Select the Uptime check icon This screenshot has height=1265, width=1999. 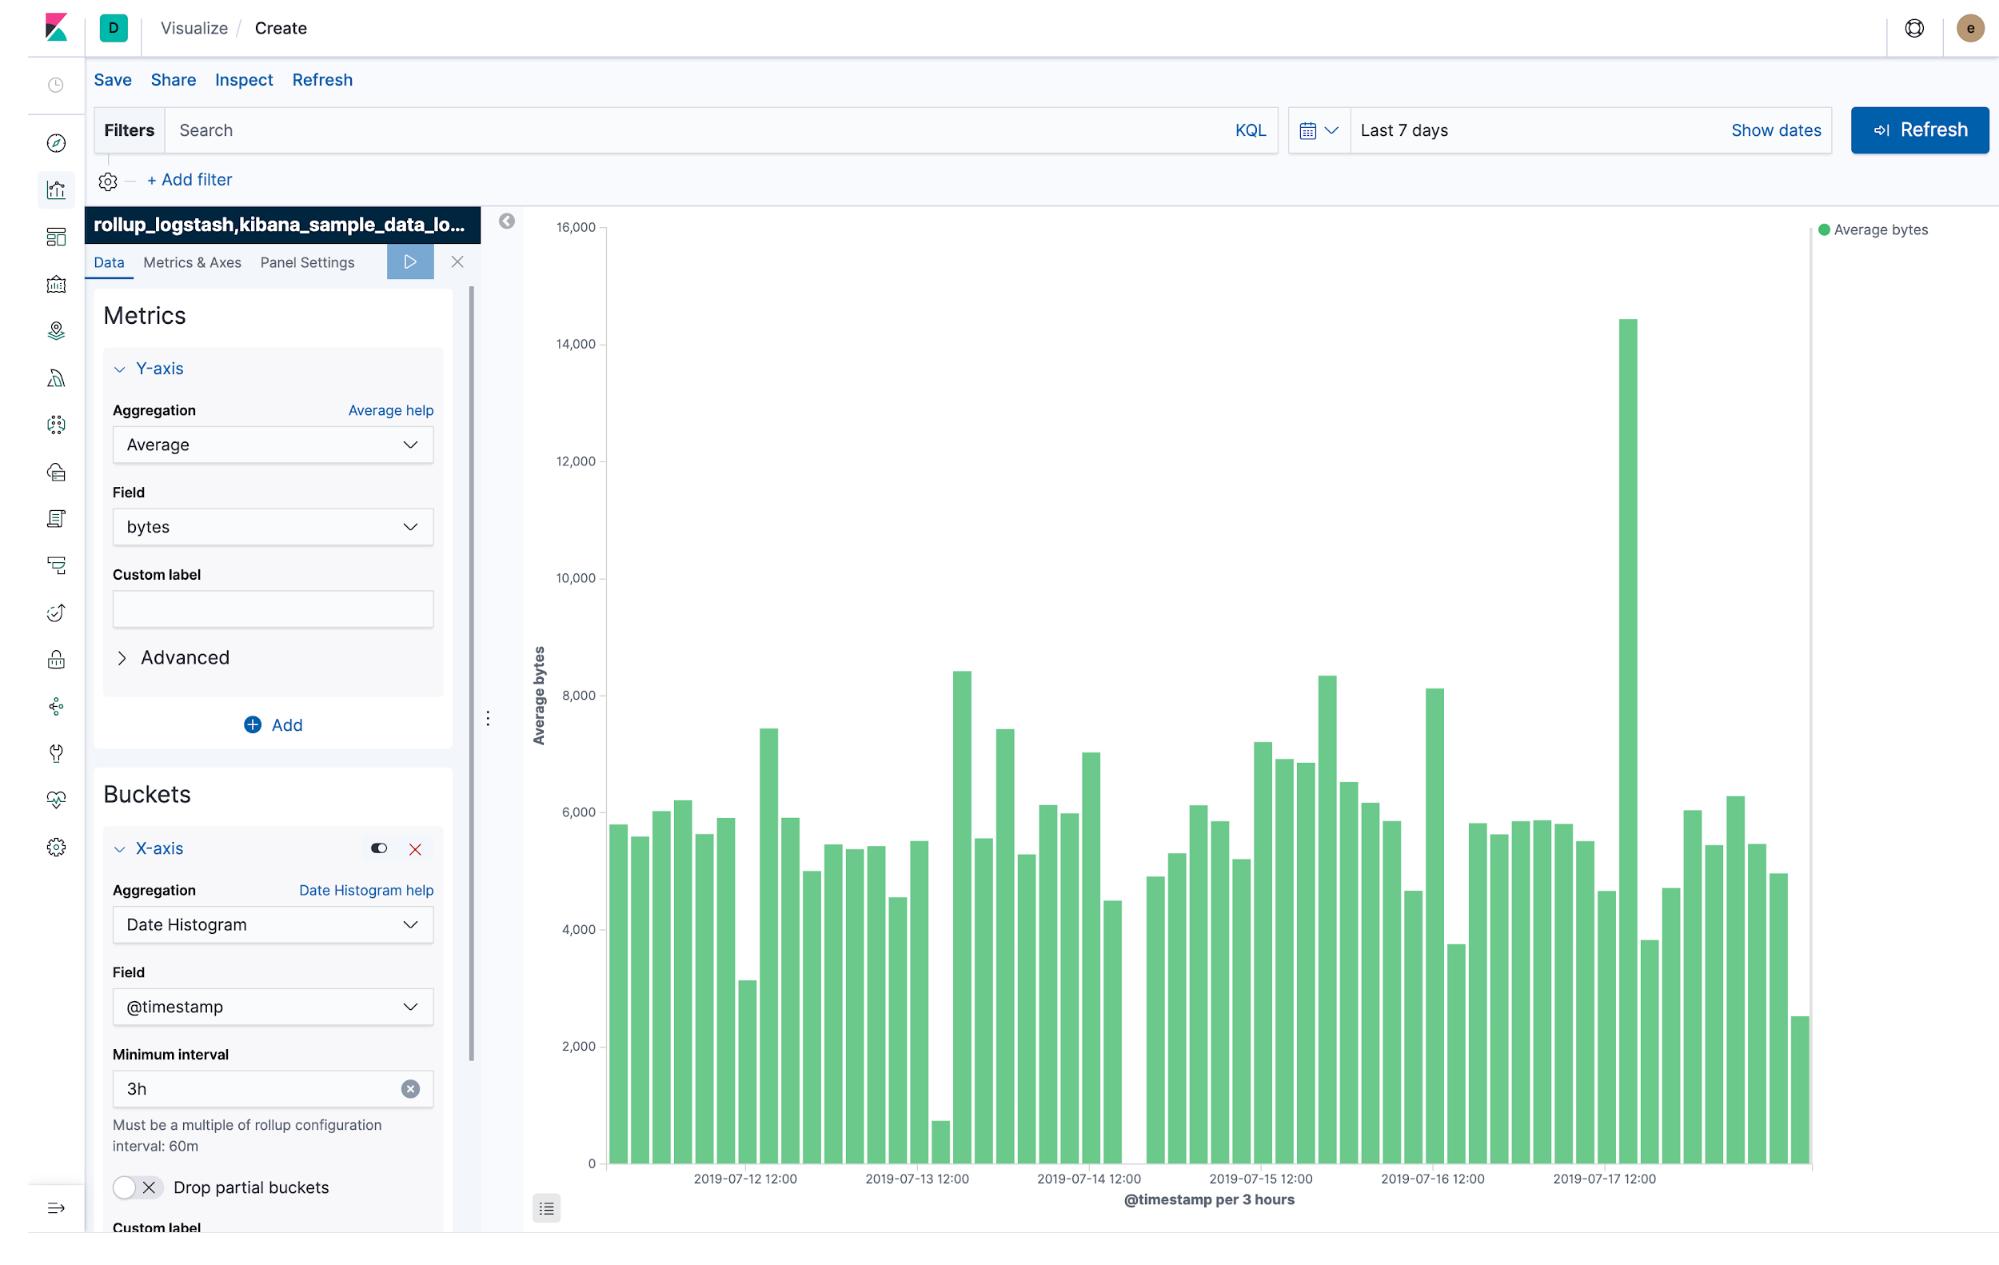(x=56, y=612)
